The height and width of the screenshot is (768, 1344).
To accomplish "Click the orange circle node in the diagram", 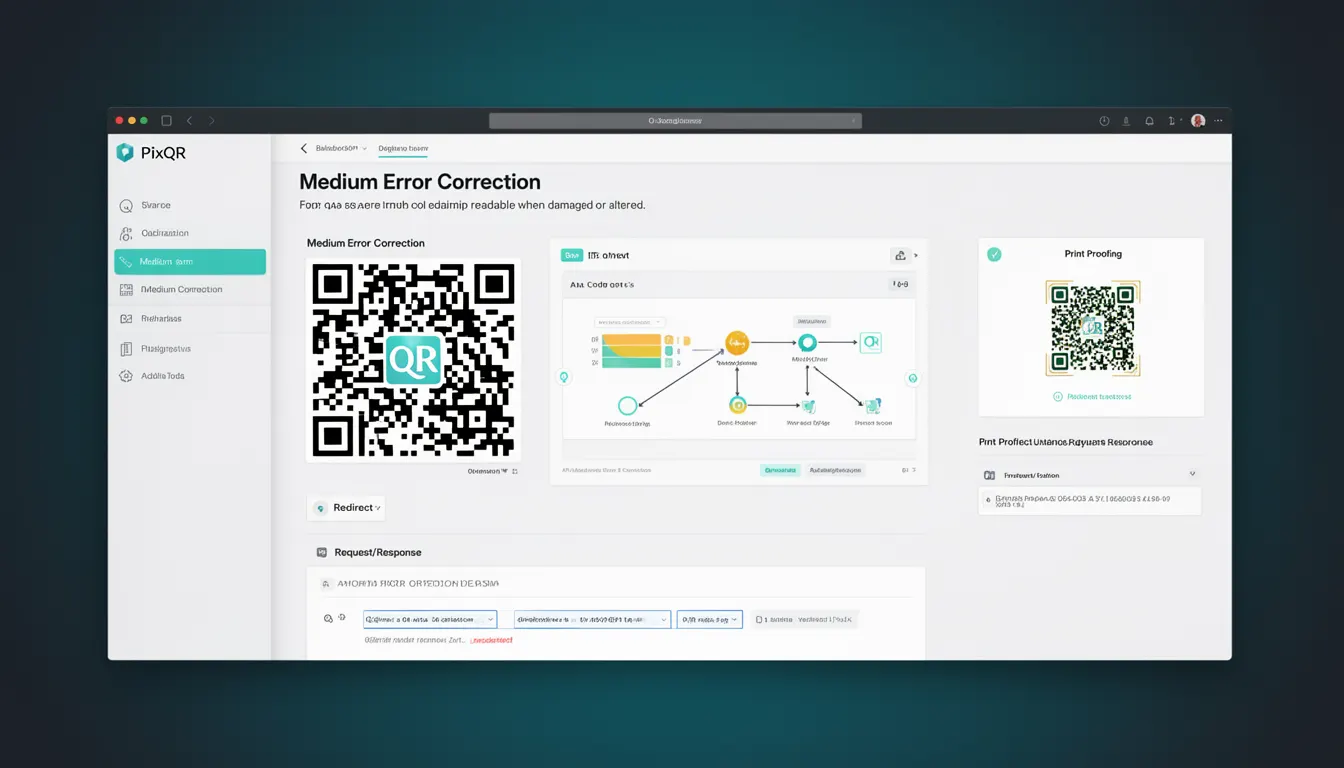I will [737, 343].
